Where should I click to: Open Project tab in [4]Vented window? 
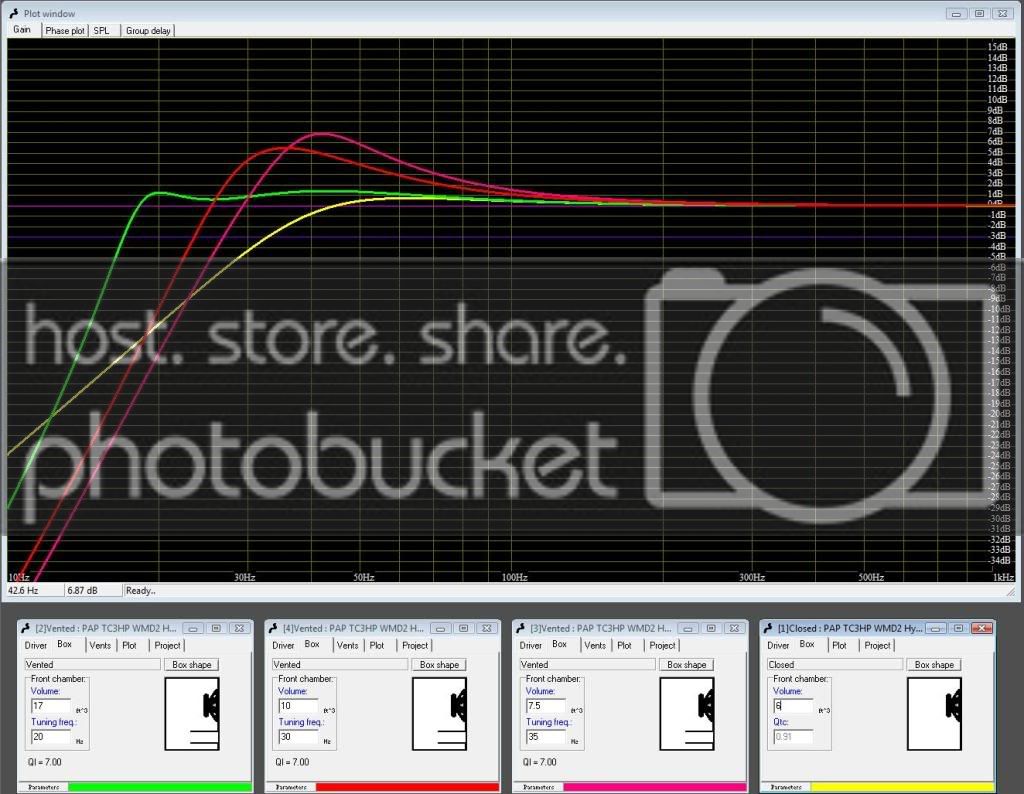415,645
